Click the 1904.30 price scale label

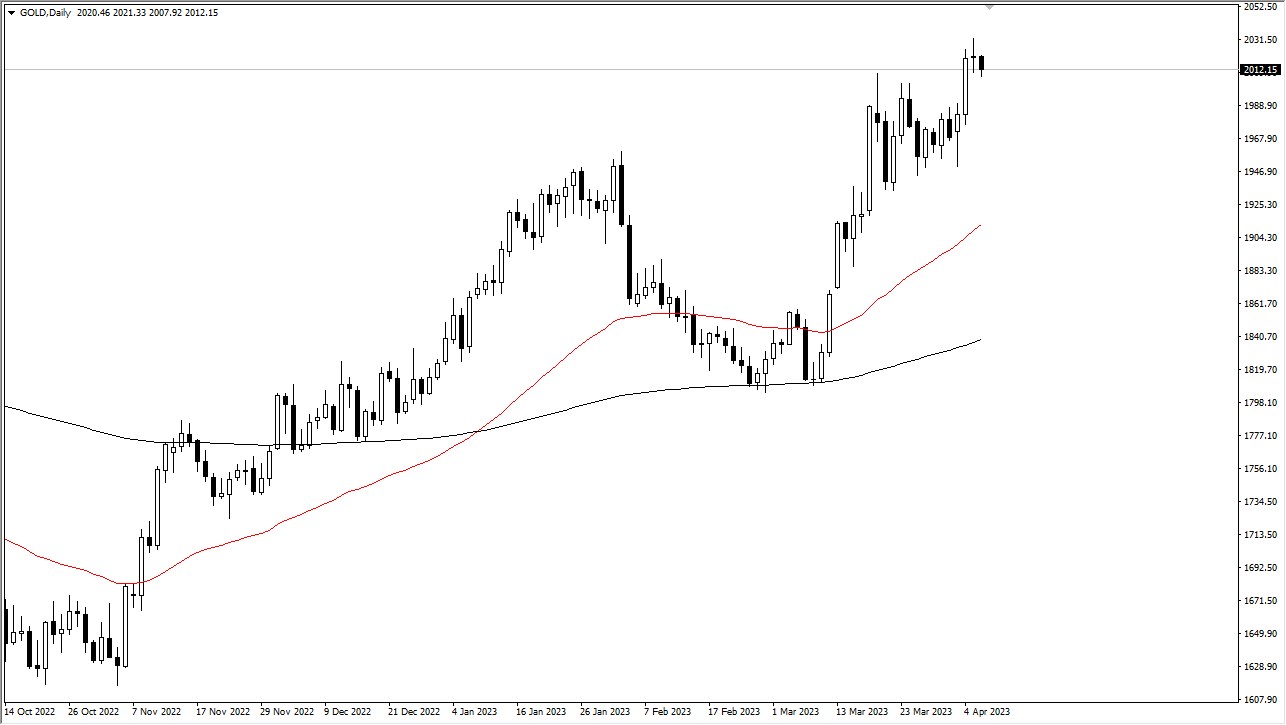1259,238
